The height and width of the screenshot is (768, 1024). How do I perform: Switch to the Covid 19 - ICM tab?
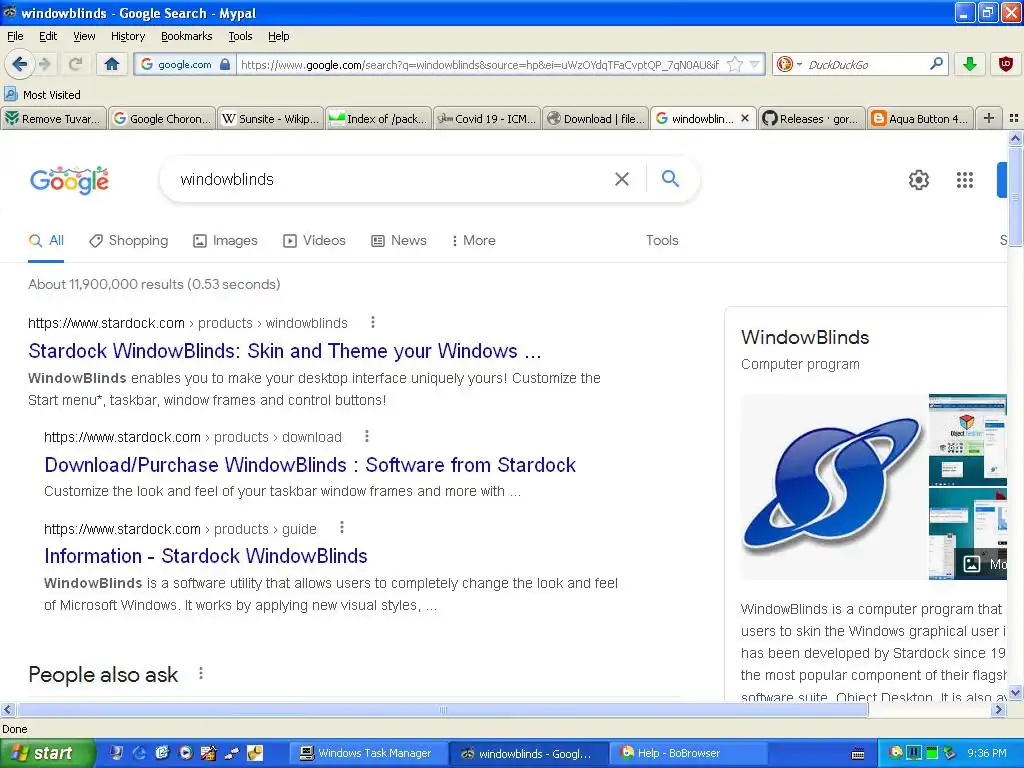point(487,118)
